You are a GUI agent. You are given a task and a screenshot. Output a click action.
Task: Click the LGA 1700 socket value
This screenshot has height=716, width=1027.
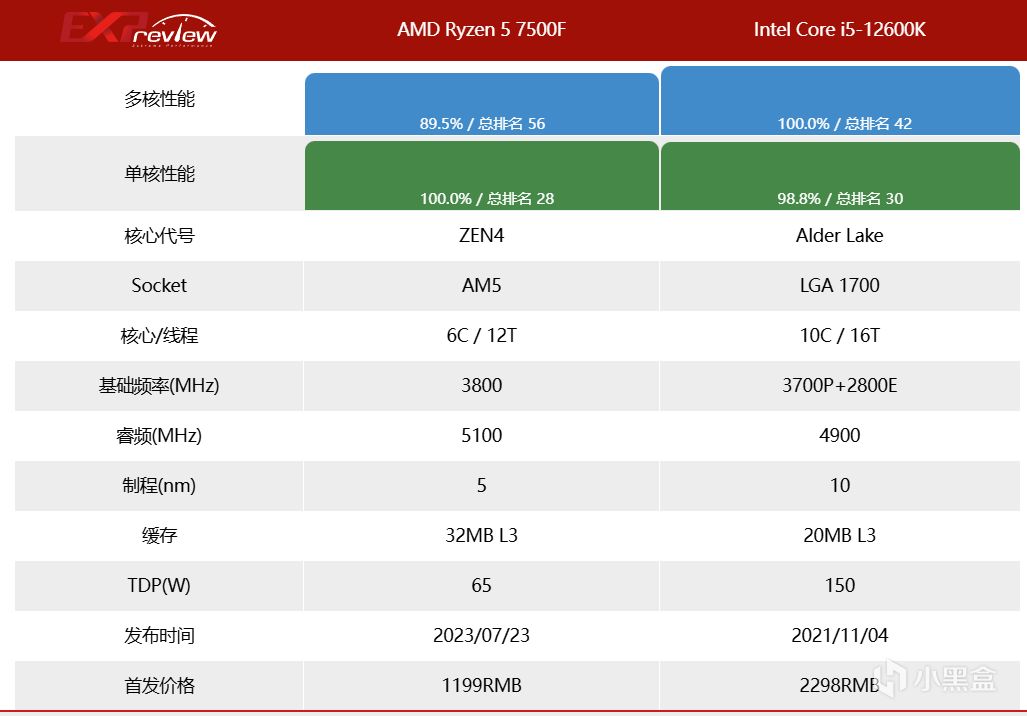840,286
